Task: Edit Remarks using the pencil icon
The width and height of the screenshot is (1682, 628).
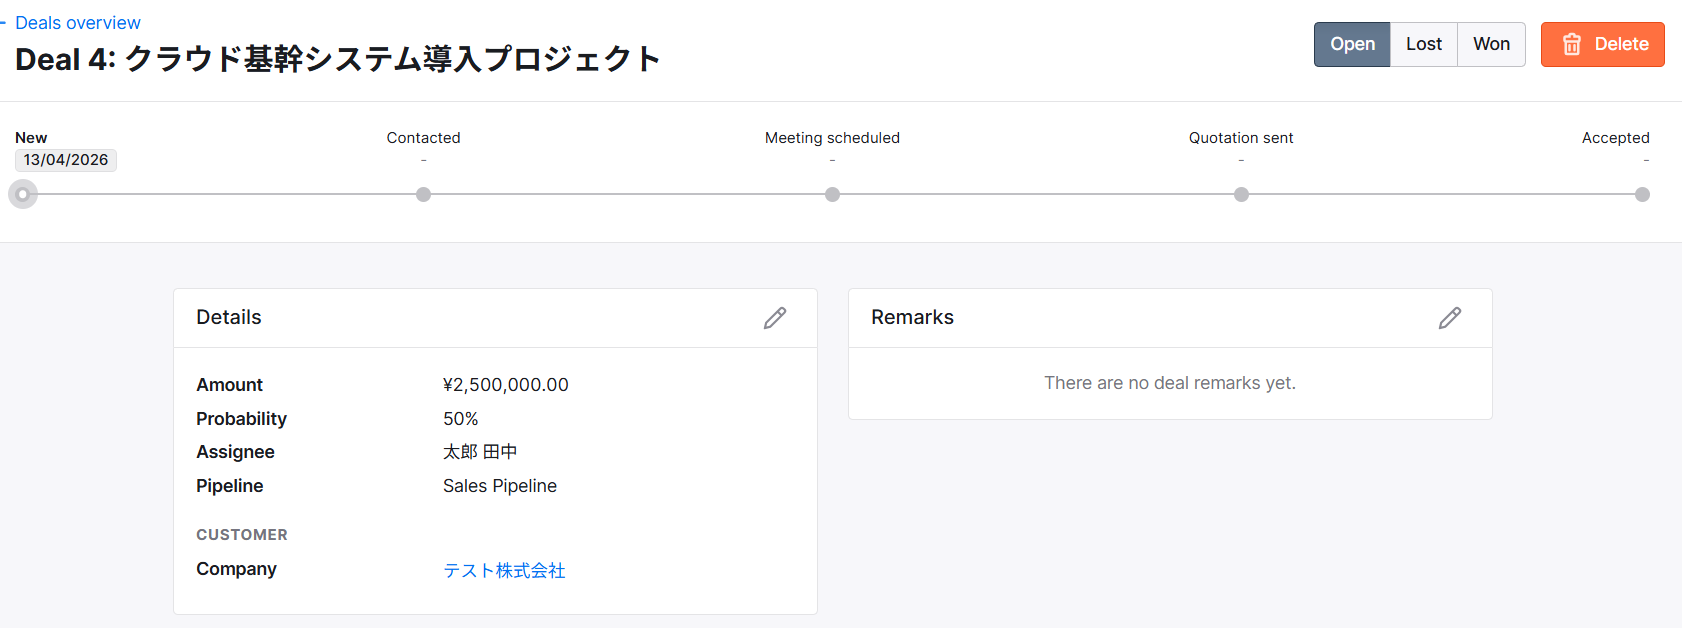Action: coord(1450,318)
